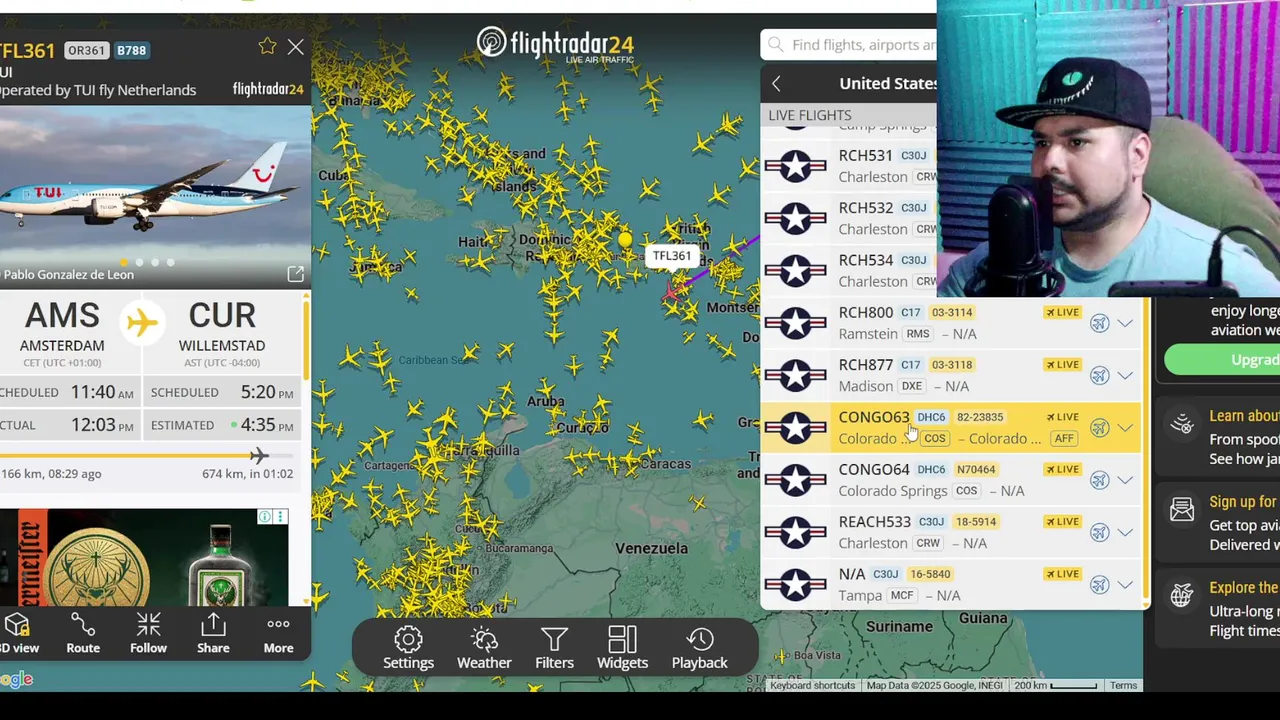Image resolution: width=1280 pixels, height=720 pixels.
Task: Show CONGO63 on the map
Action: (x=1099, y=427)
